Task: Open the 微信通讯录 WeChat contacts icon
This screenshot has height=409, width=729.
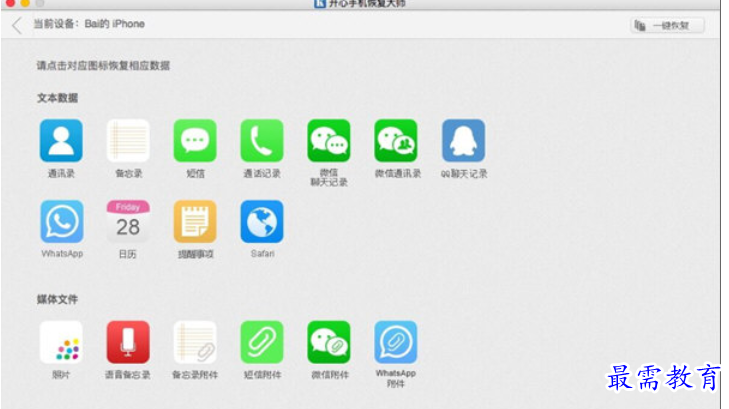Action: point(396,140)
